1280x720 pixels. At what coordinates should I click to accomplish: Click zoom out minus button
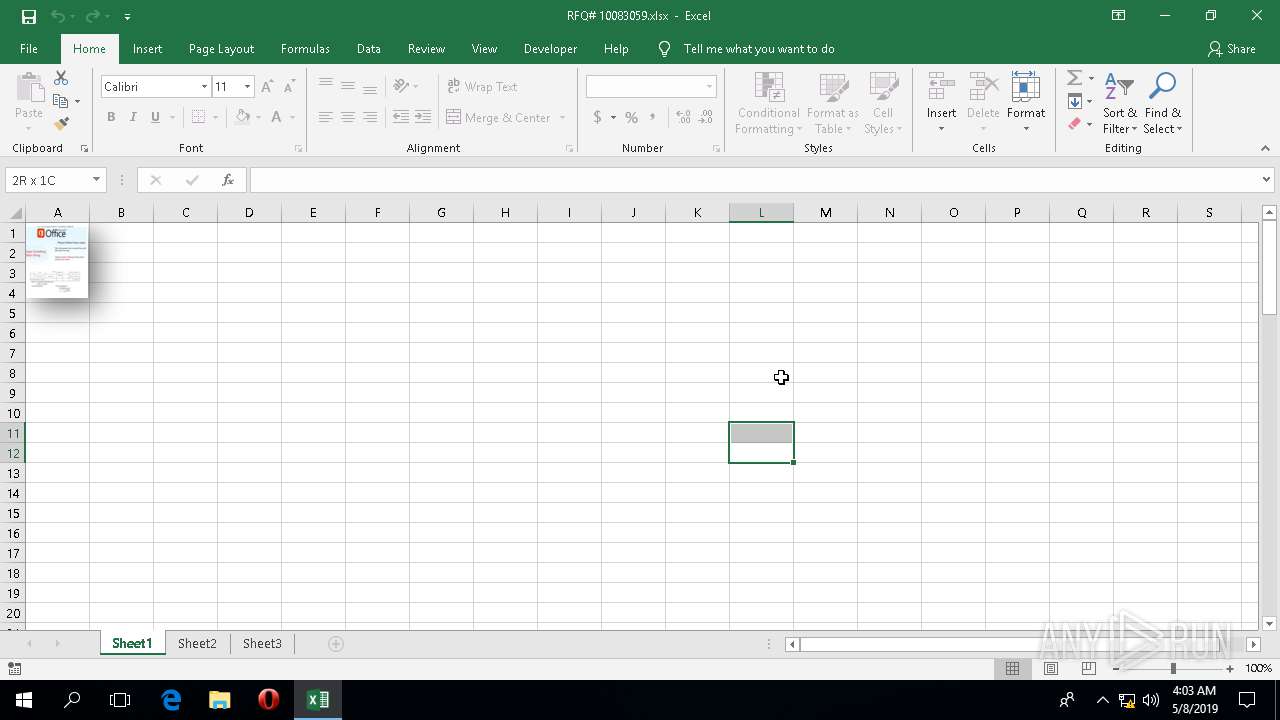point(1116,668)
